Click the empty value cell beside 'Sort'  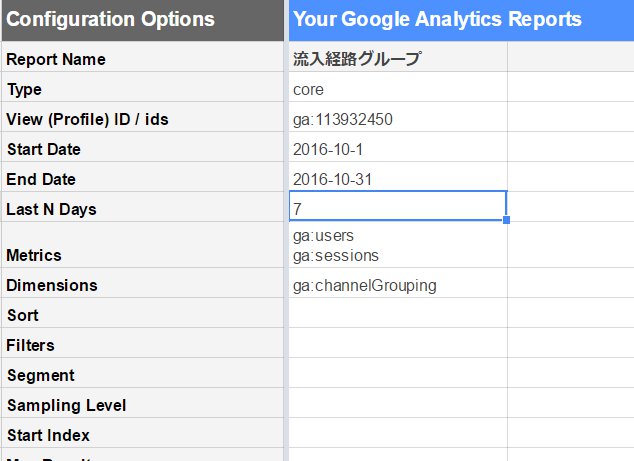tap(398, 313)
